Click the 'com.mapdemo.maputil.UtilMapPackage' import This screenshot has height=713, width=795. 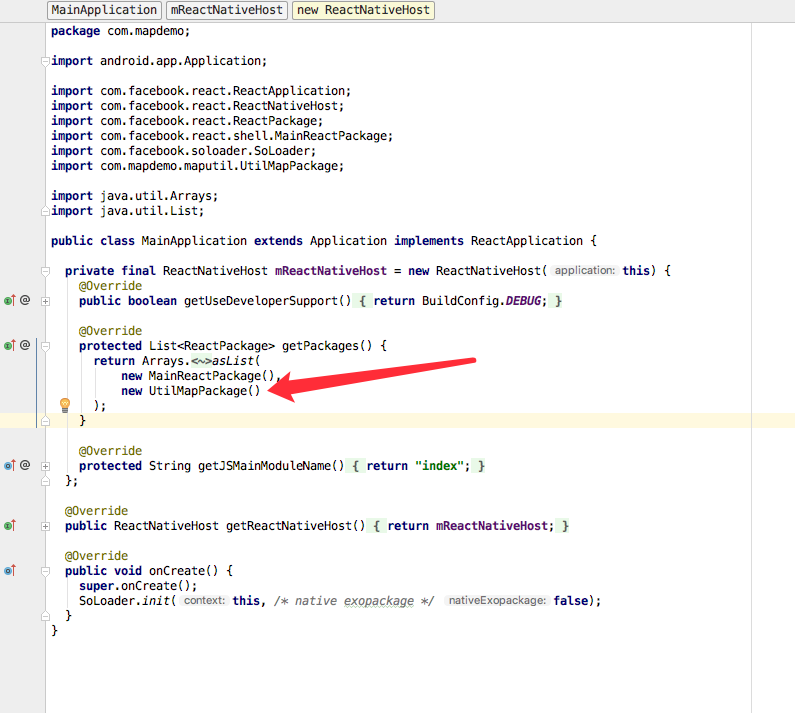pos(219,166)
